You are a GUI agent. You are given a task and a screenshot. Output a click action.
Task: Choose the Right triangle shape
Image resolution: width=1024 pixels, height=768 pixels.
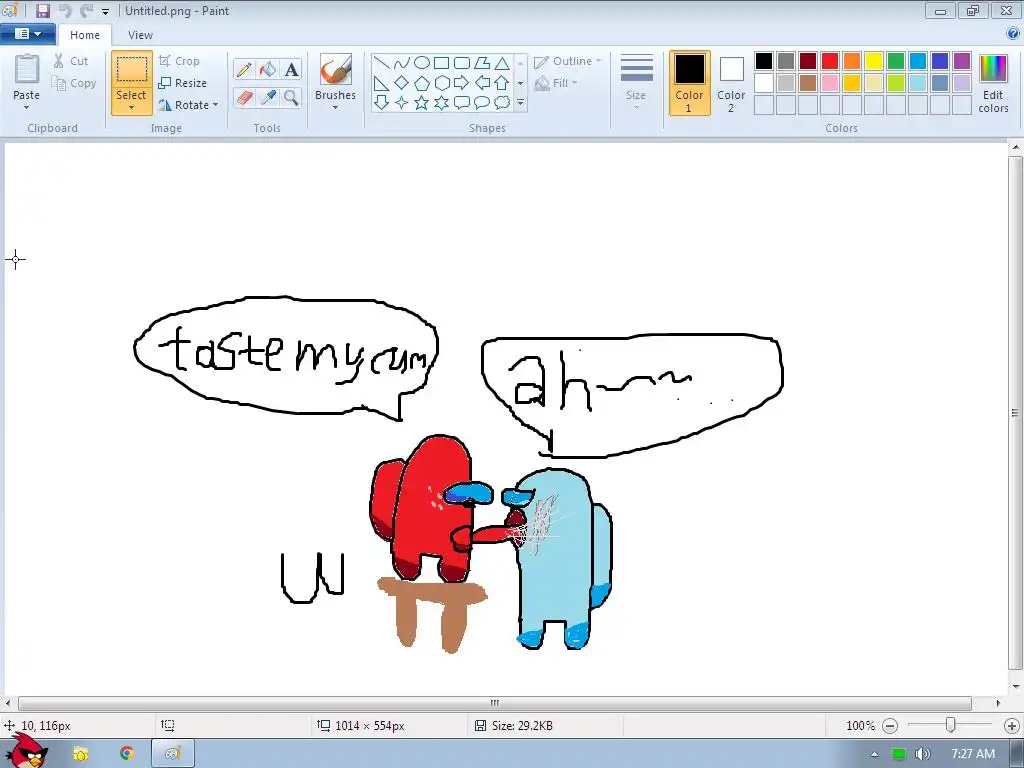pyautogui.click(x=381, y=83)
